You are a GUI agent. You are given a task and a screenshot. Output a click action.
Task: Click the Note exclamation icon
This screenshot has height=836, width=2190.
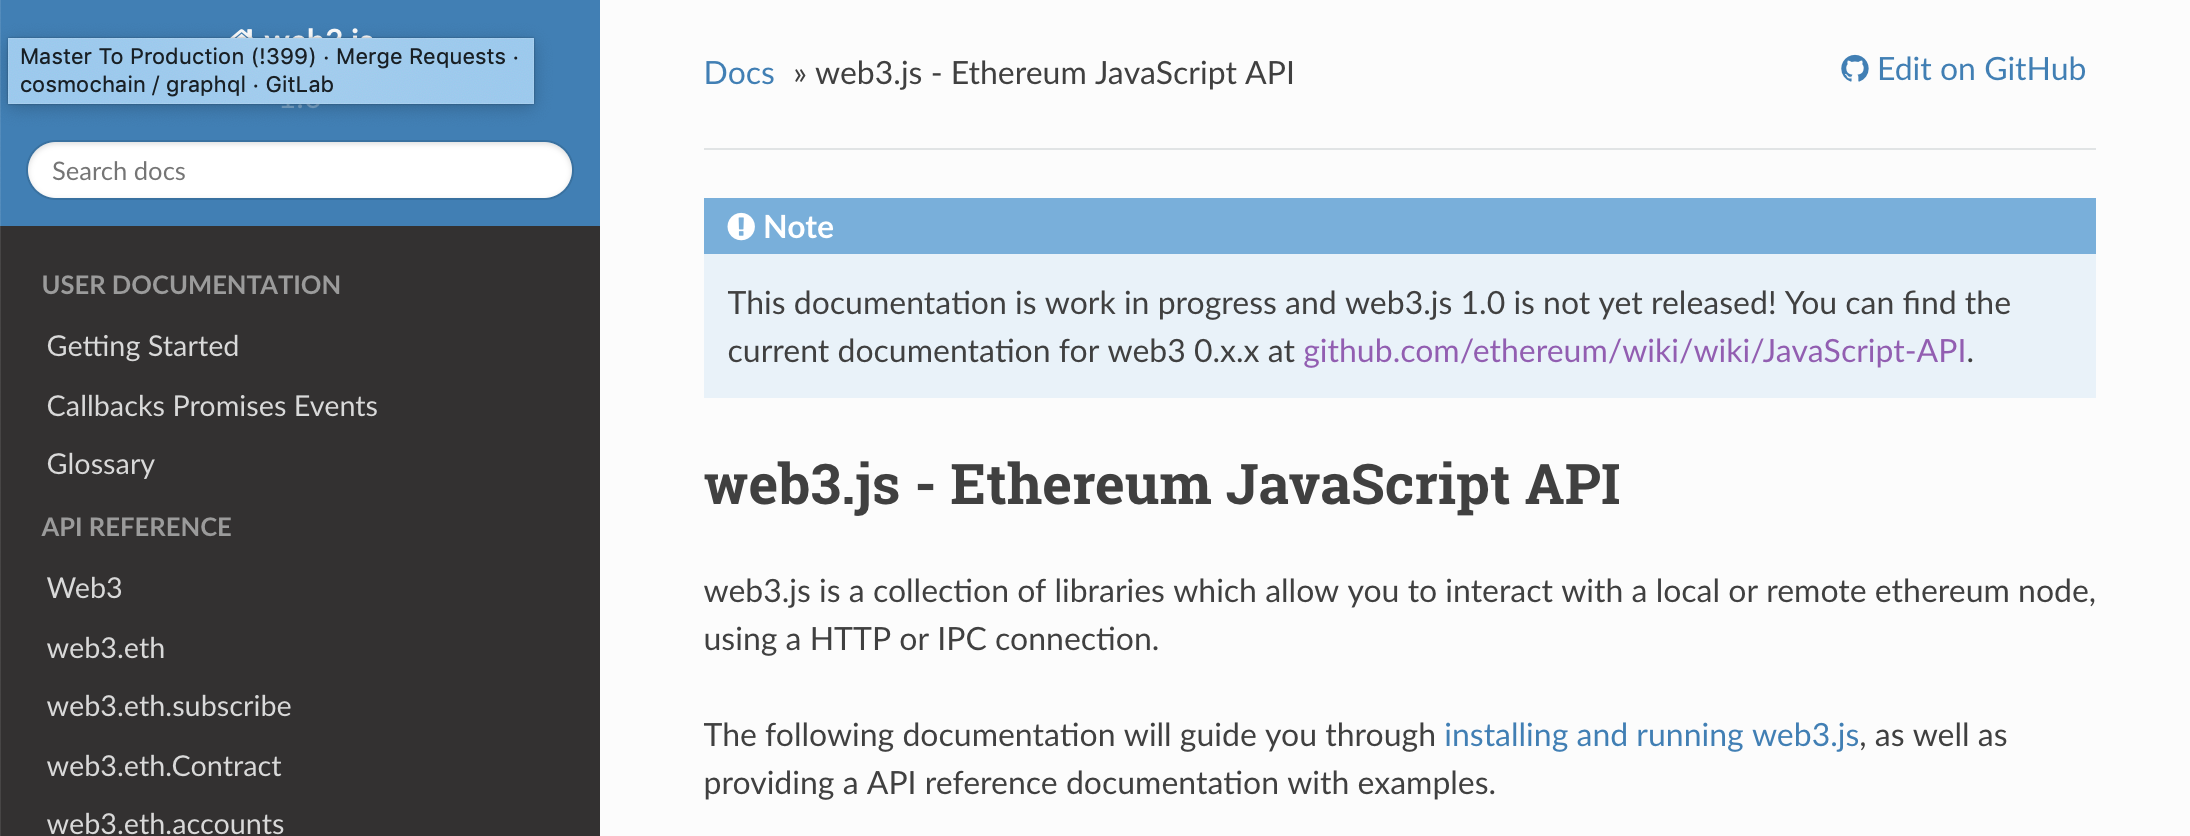tap(741, 227)
